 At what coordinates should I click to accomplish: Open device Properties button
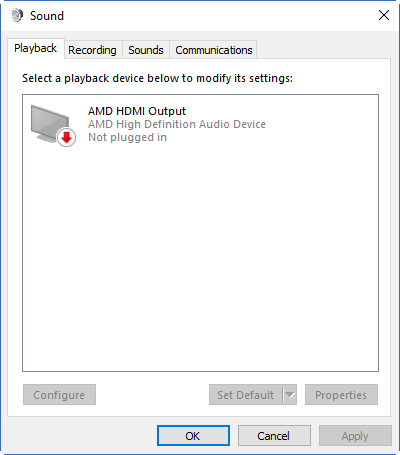click(341, 395)
